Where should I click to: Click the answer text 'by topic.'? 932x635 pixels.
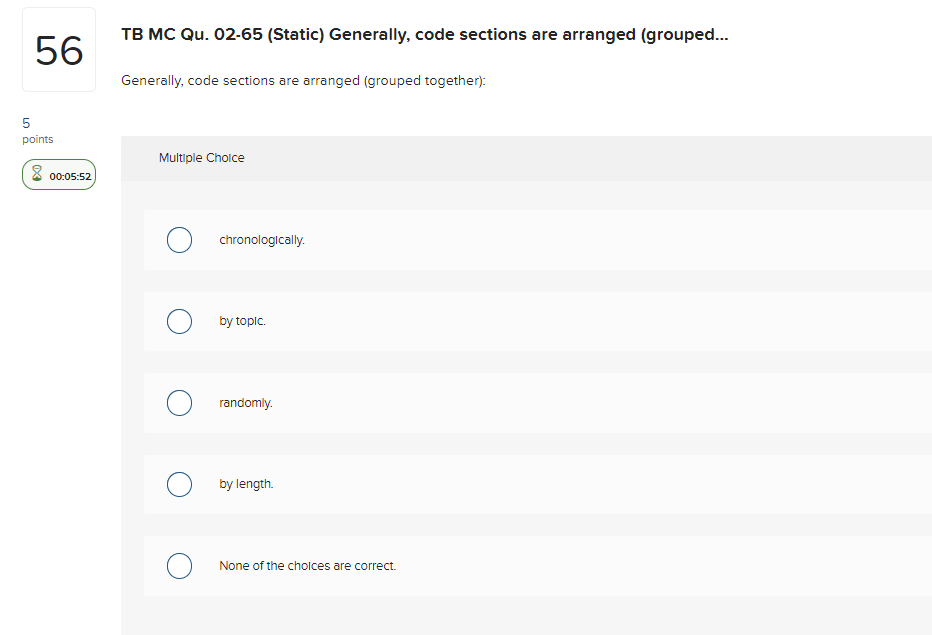tap(242, 321)
